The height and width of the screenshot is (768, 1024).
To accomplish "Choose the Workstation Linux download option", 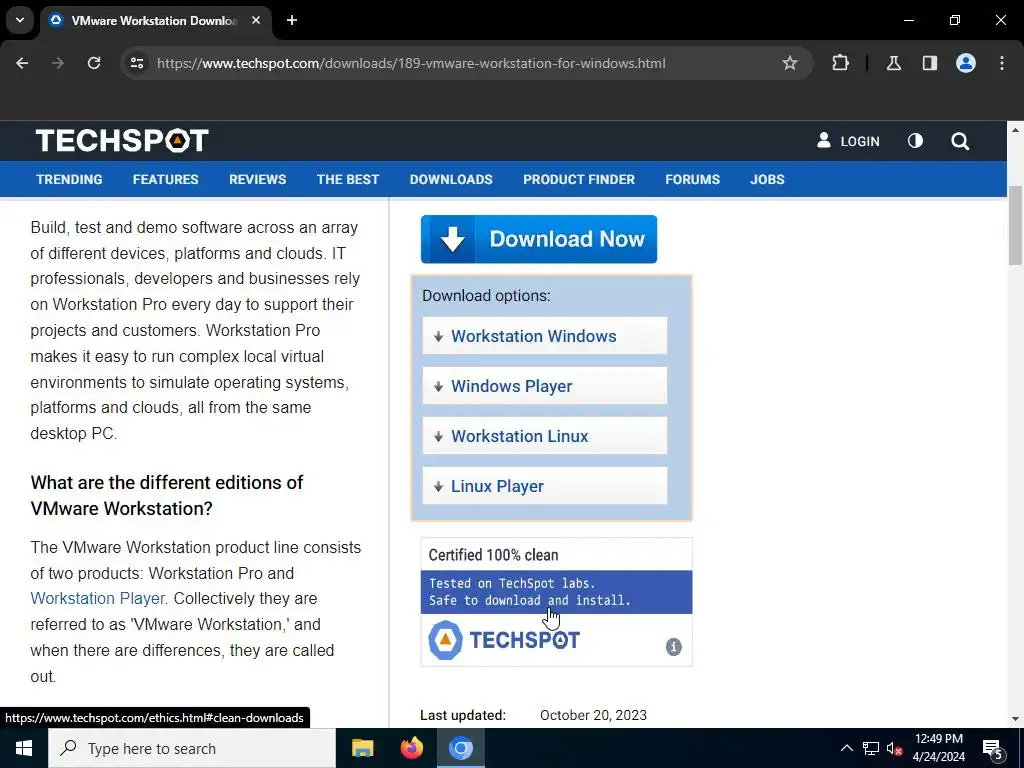I will (x=545, y=436).
